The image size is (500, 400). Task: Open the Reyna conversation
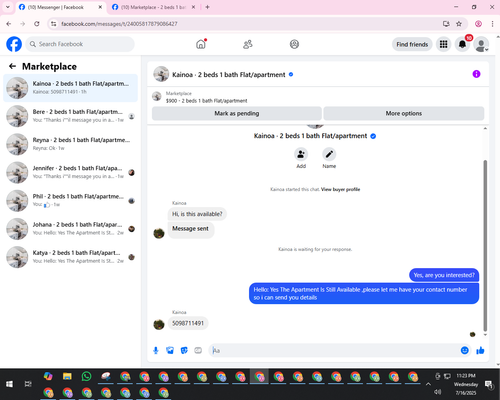pos(70,144)
